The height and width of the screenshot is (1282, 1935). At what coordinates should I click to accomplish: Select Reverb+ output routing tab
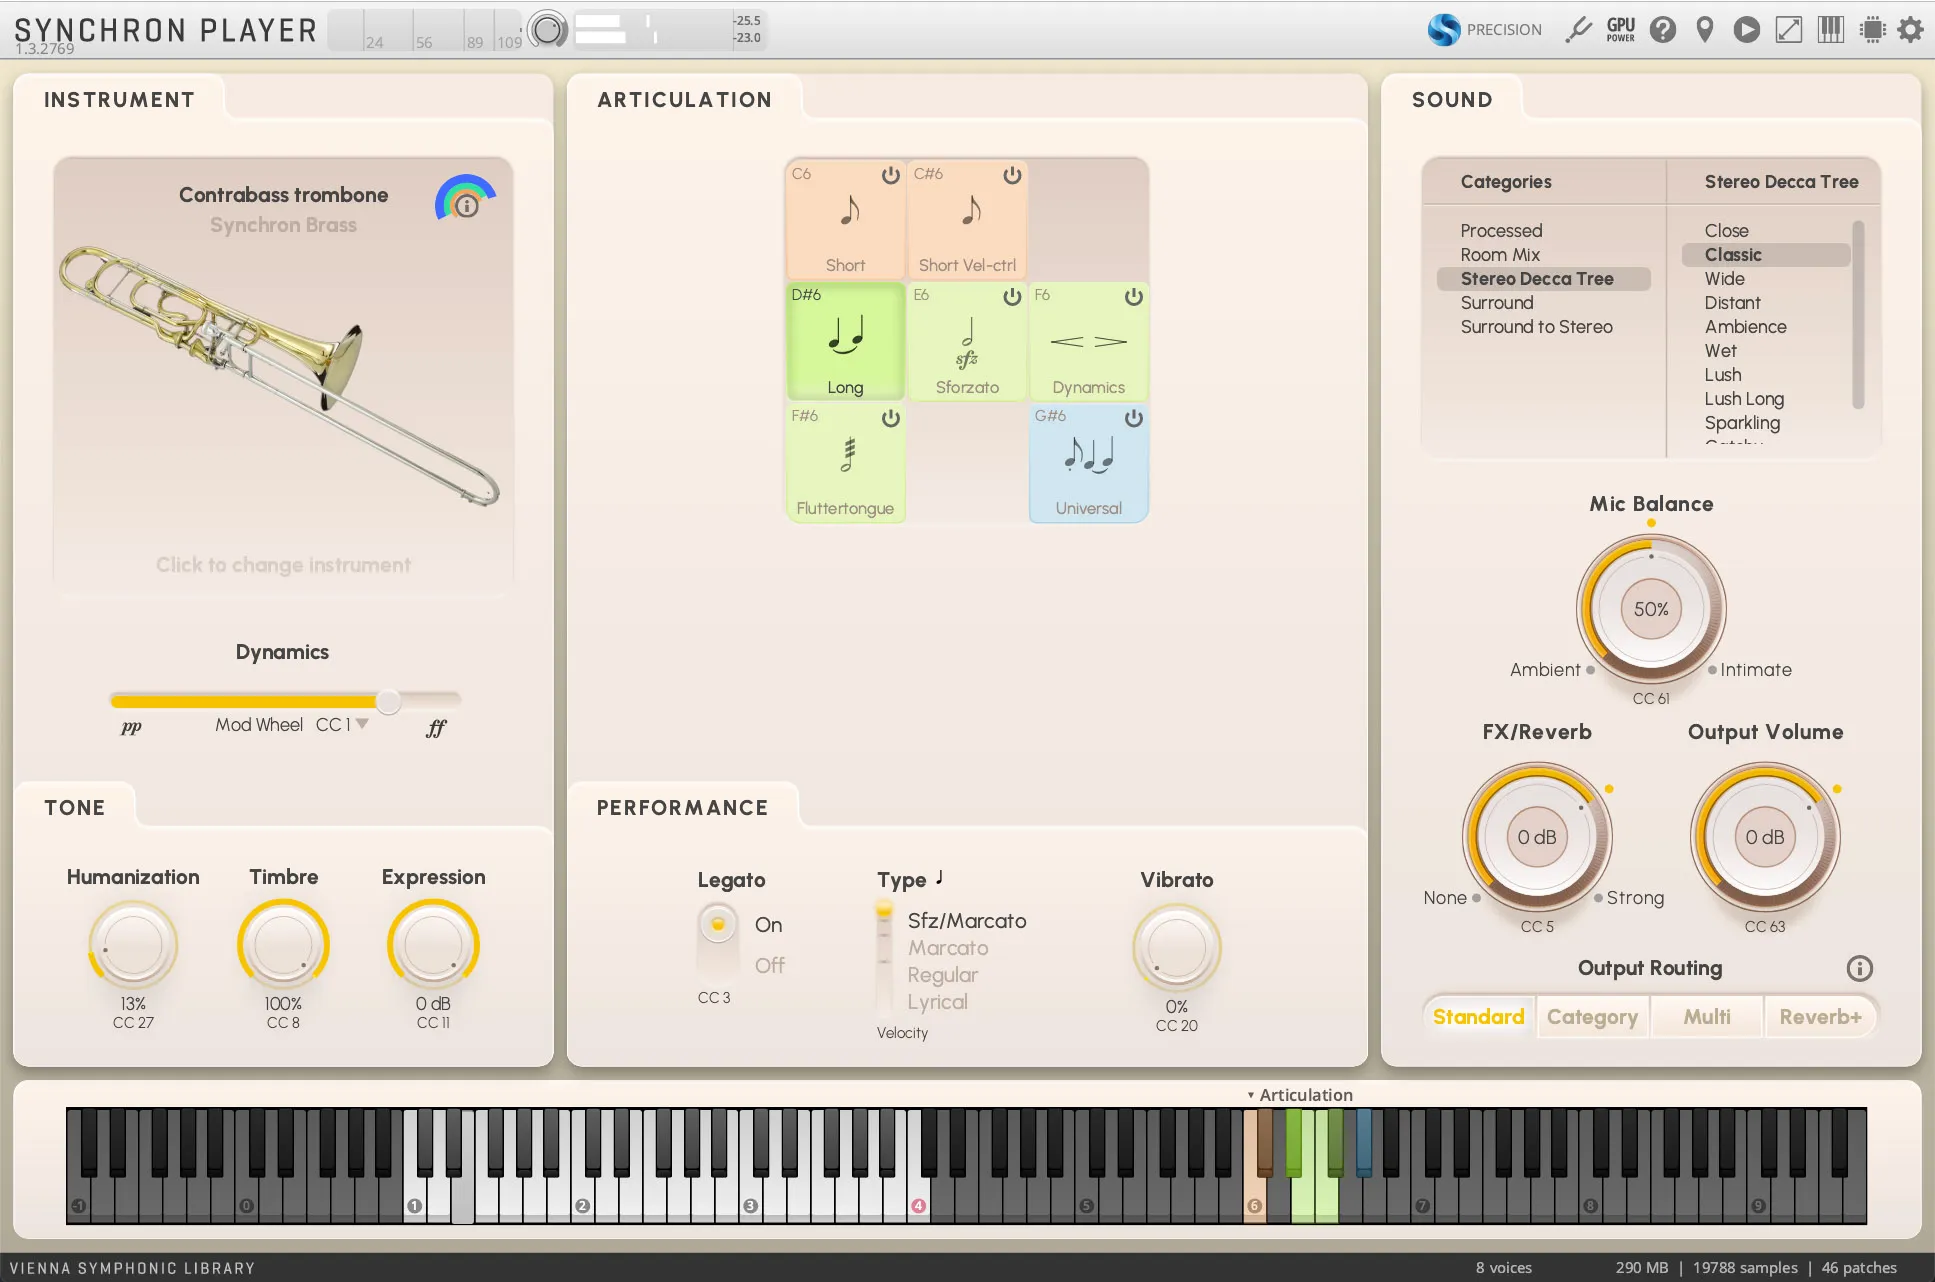[1819, 1017]
